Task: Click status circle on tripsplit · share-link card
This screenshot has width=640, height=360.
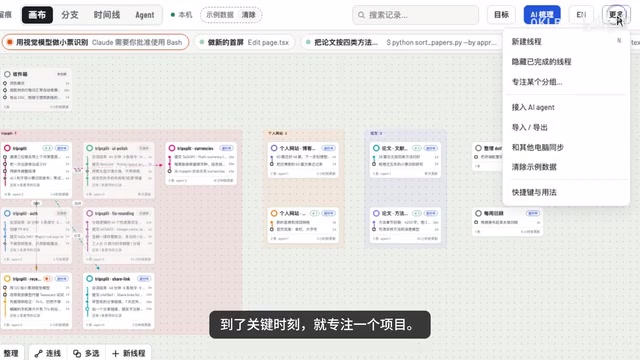Action: [89, 279]
